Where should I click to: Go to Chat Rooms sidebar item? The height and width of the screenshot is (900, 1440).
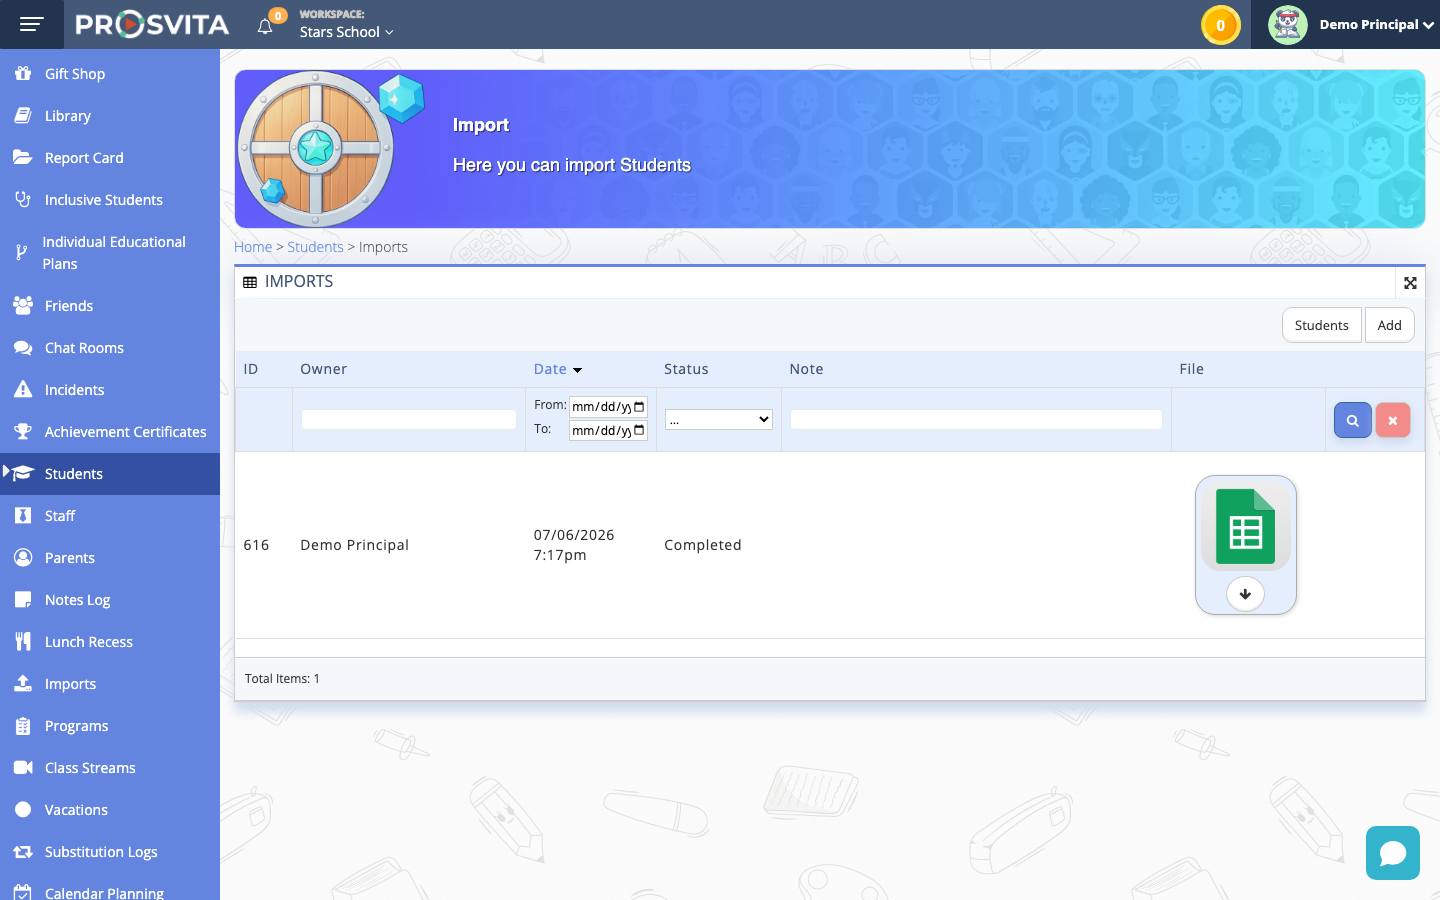coord(110,347)
